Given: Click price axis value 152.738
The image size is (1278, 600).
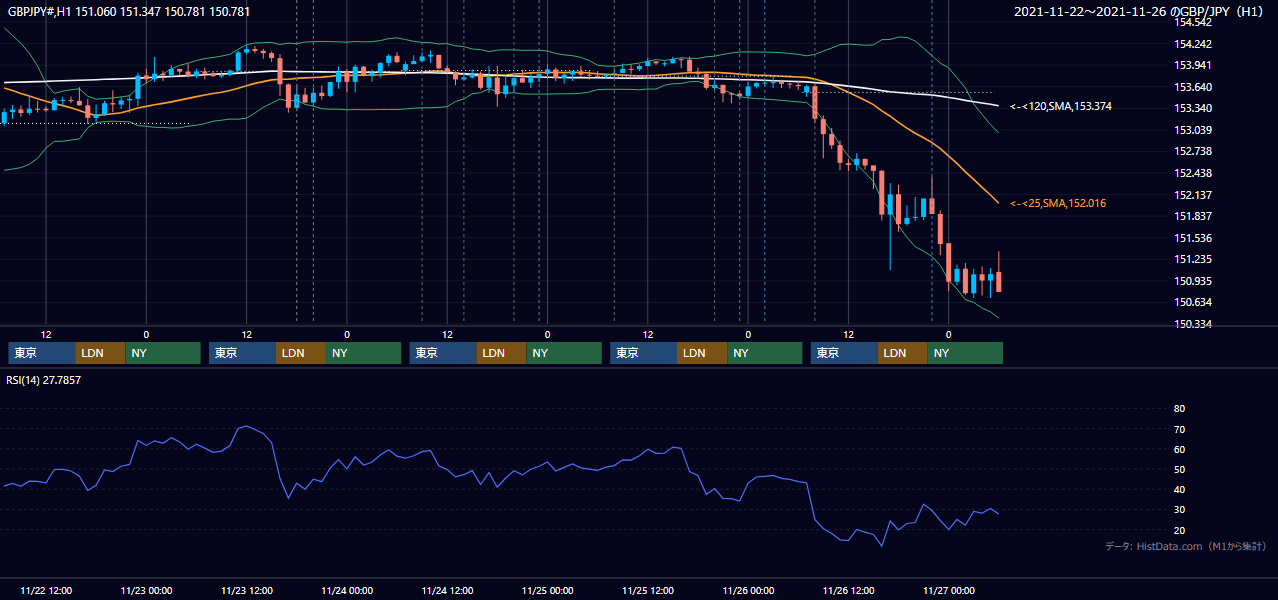Looking at the screenshot, I should [x=1193, y=151].
